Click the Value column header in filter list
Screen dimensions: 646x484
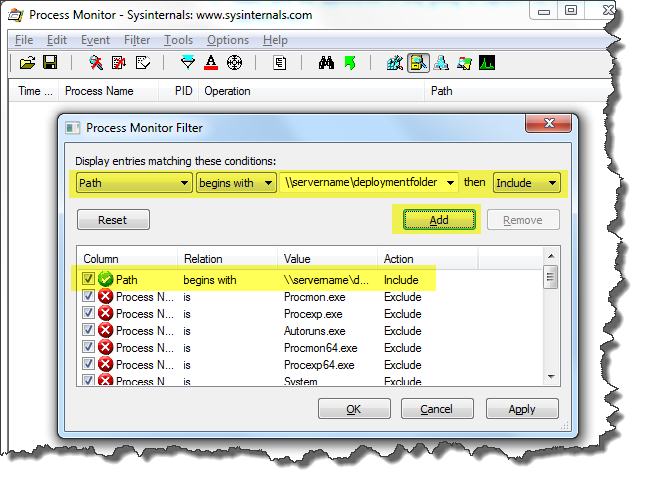pos(328,259)
